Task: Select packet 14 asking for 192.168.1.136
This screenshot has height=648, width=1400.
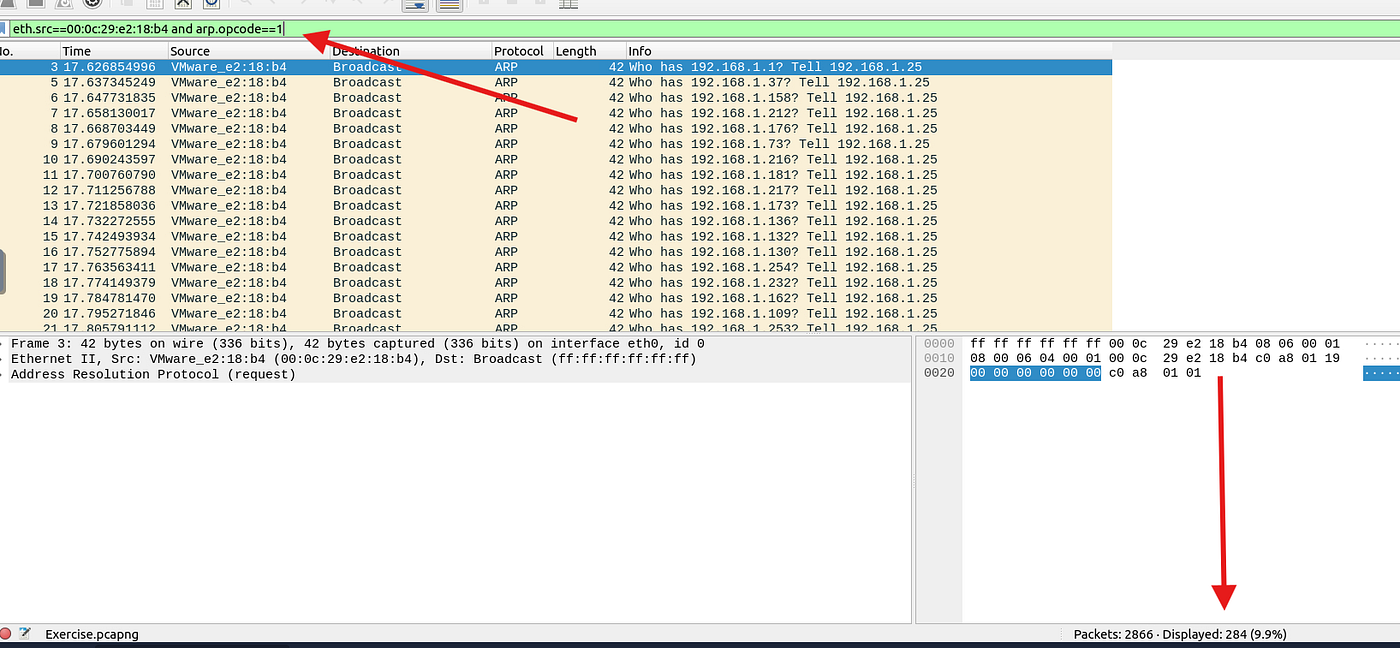Action: tap(555, 221)
